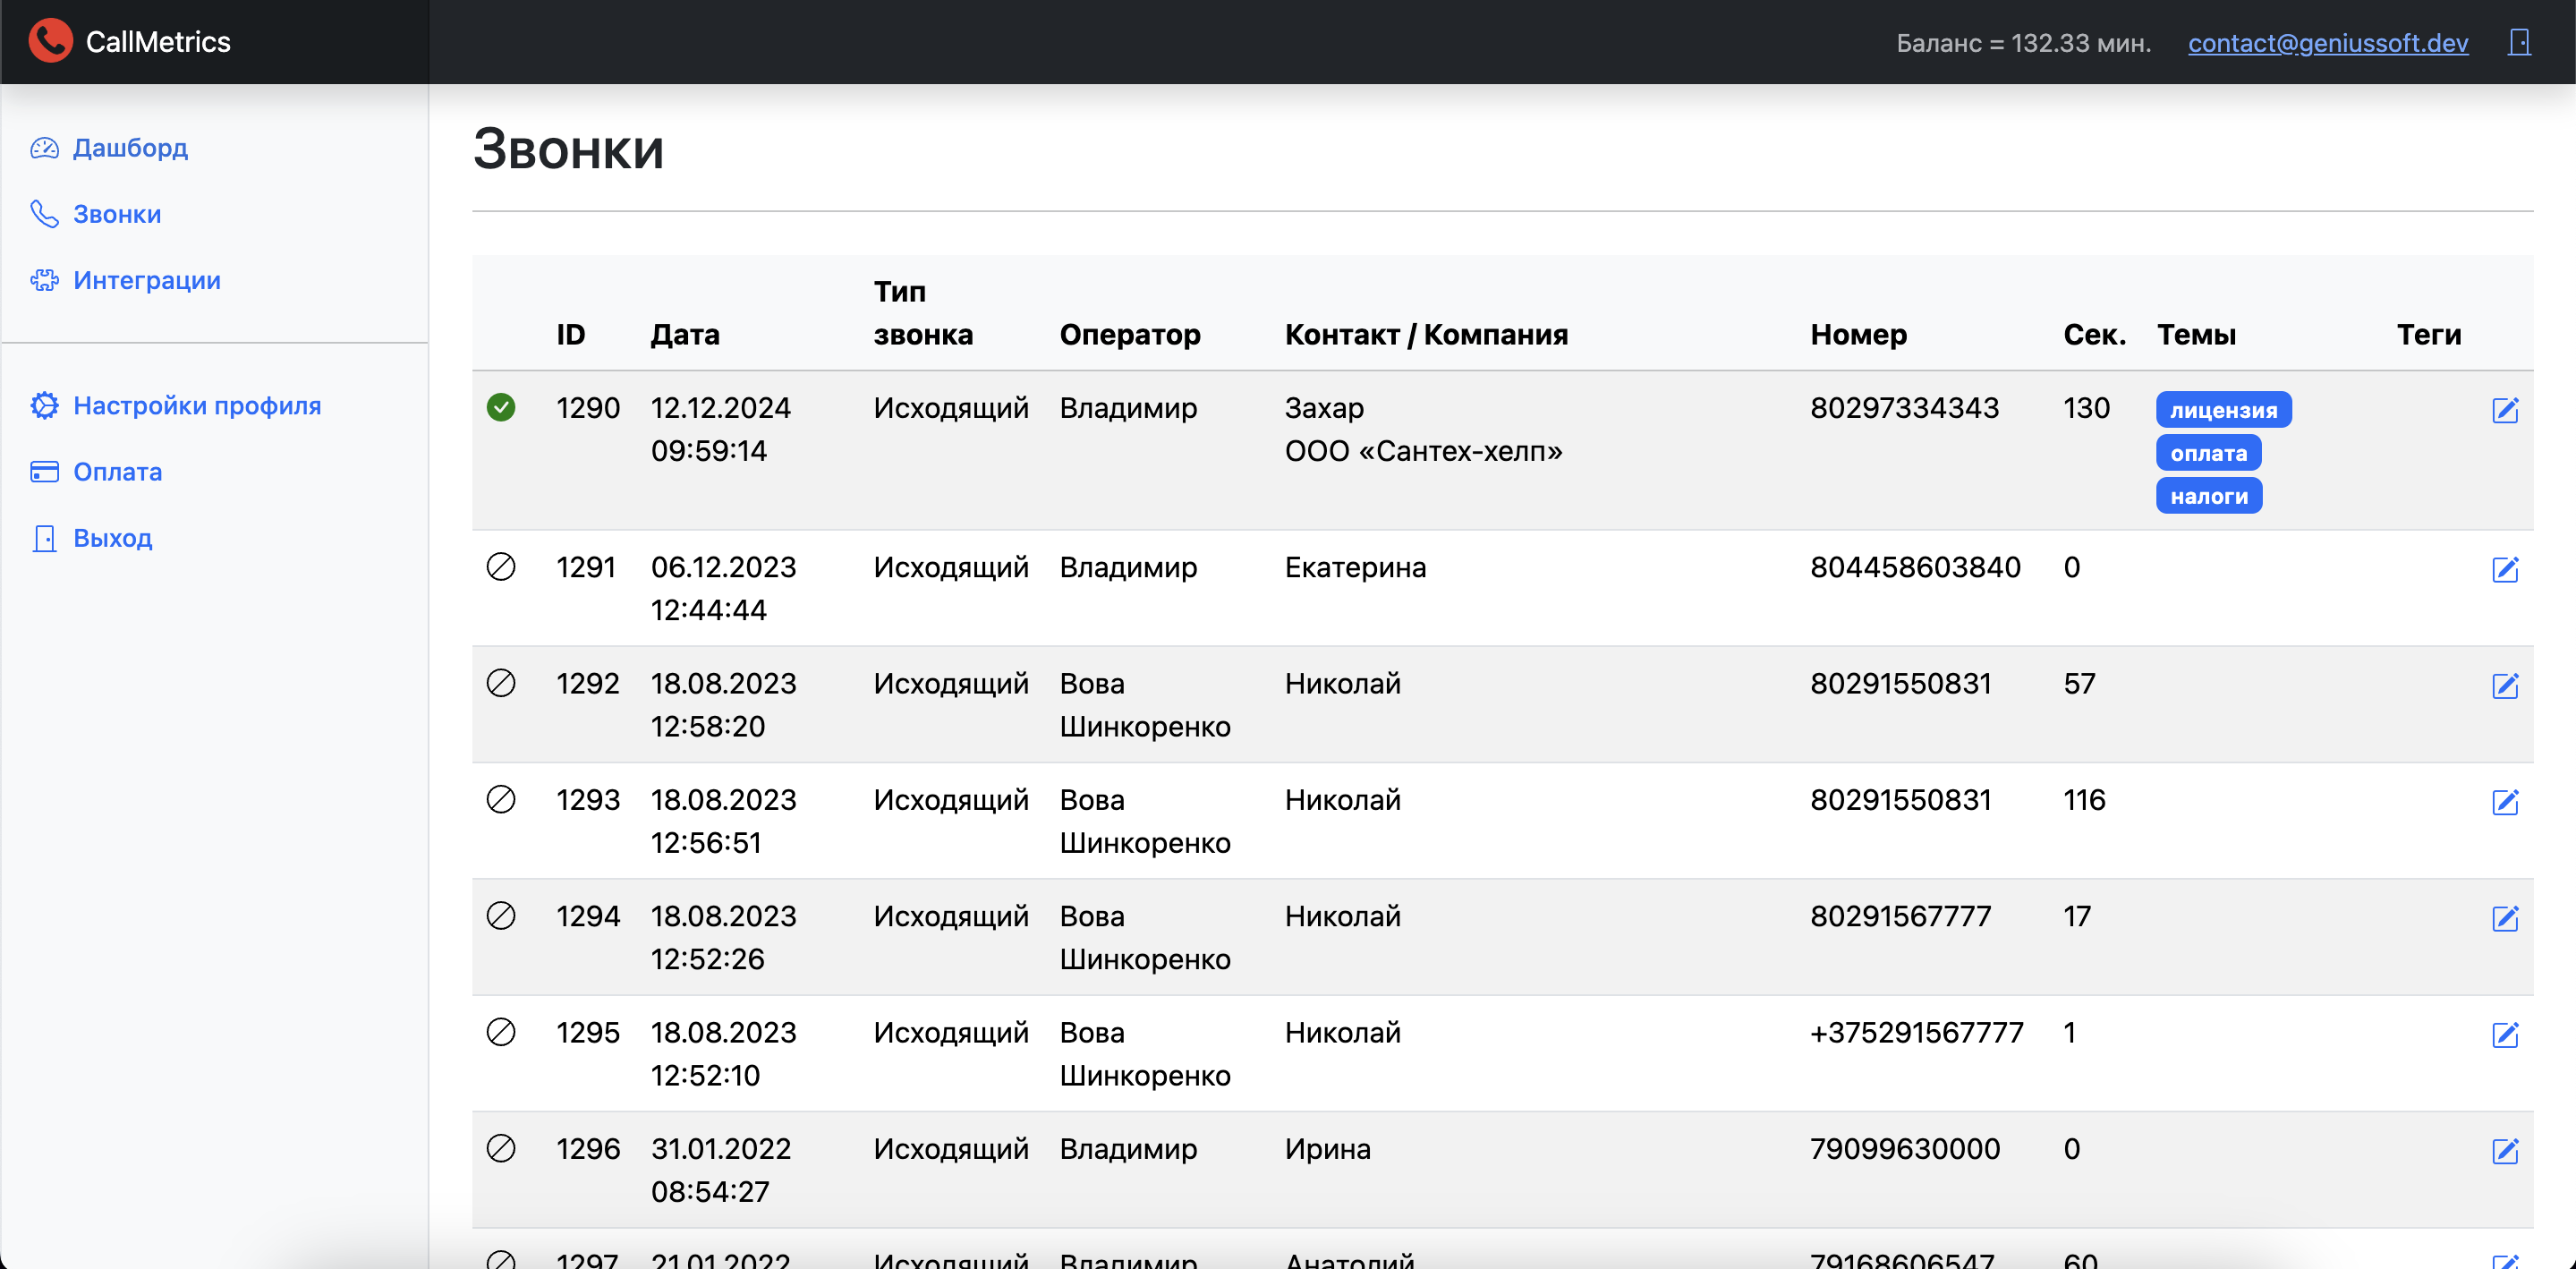Click operator Вова Шинкоренко in row 1292
Screen dimensions: 2576x1269
pyautogui.click(x=1145, y=705)
